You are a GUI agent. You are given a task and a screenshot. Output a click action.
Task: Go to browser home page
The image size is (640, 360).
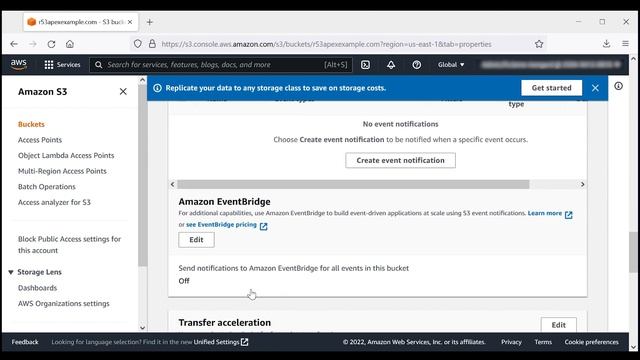click(x=70, y=44)
